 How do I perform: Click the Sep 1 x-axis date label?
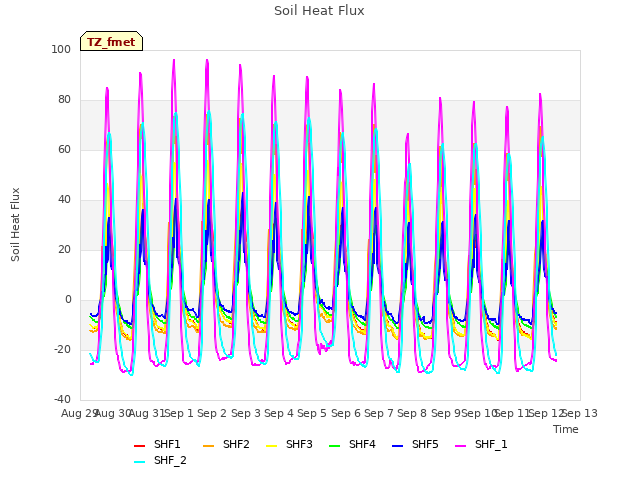[x=179, y=413]
